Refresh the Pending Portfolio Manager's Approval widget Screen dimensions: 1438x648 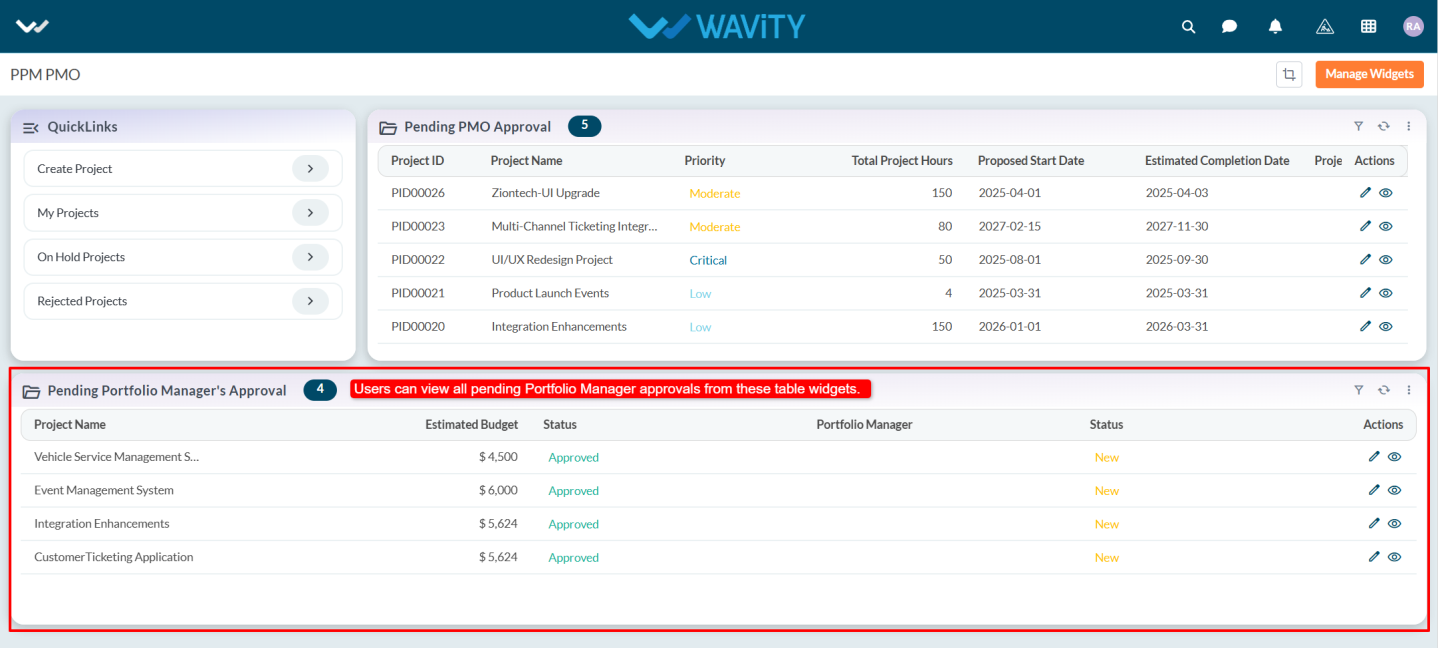(1383, 390)
